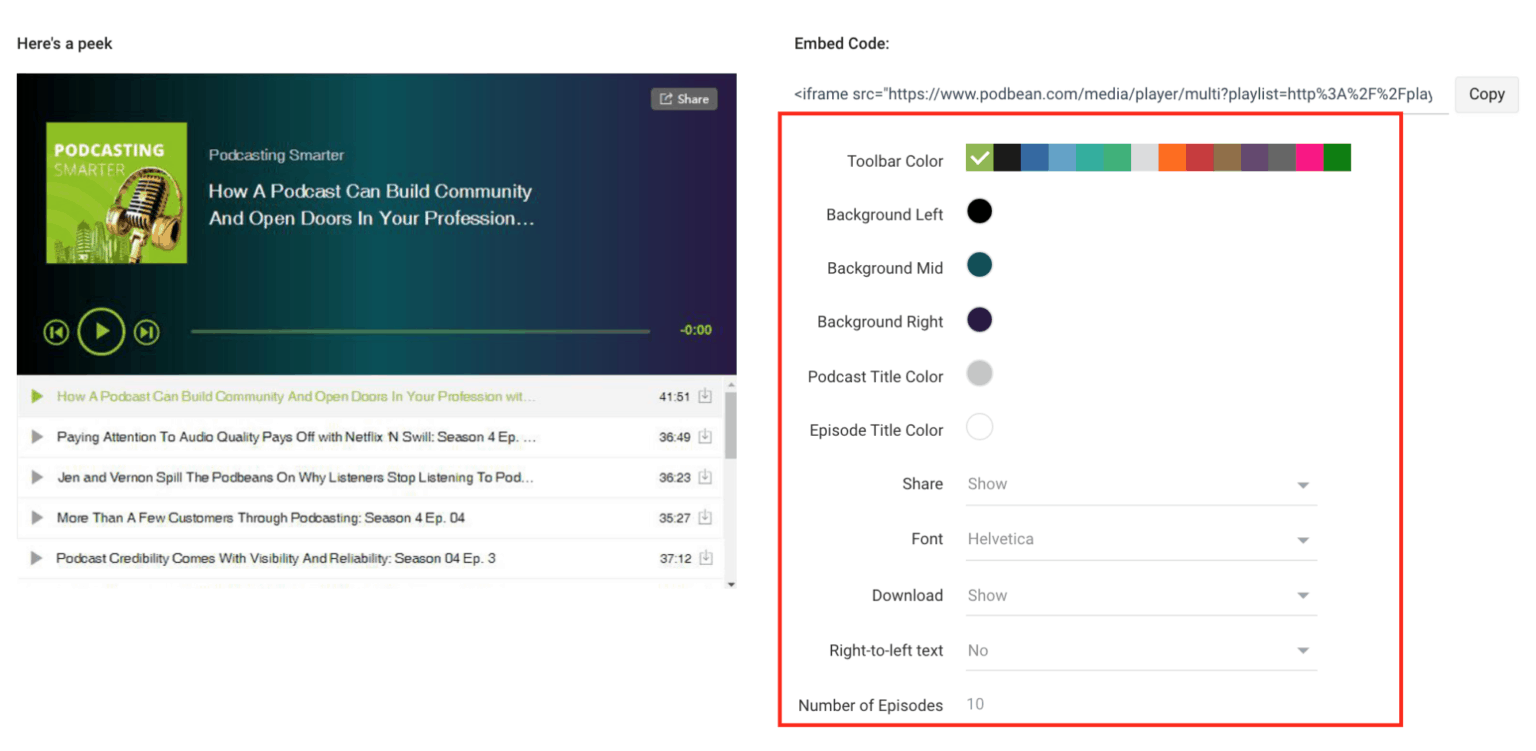1536x751 pixels.
Task: Download the episode timed 41:51
Action: 706,396
